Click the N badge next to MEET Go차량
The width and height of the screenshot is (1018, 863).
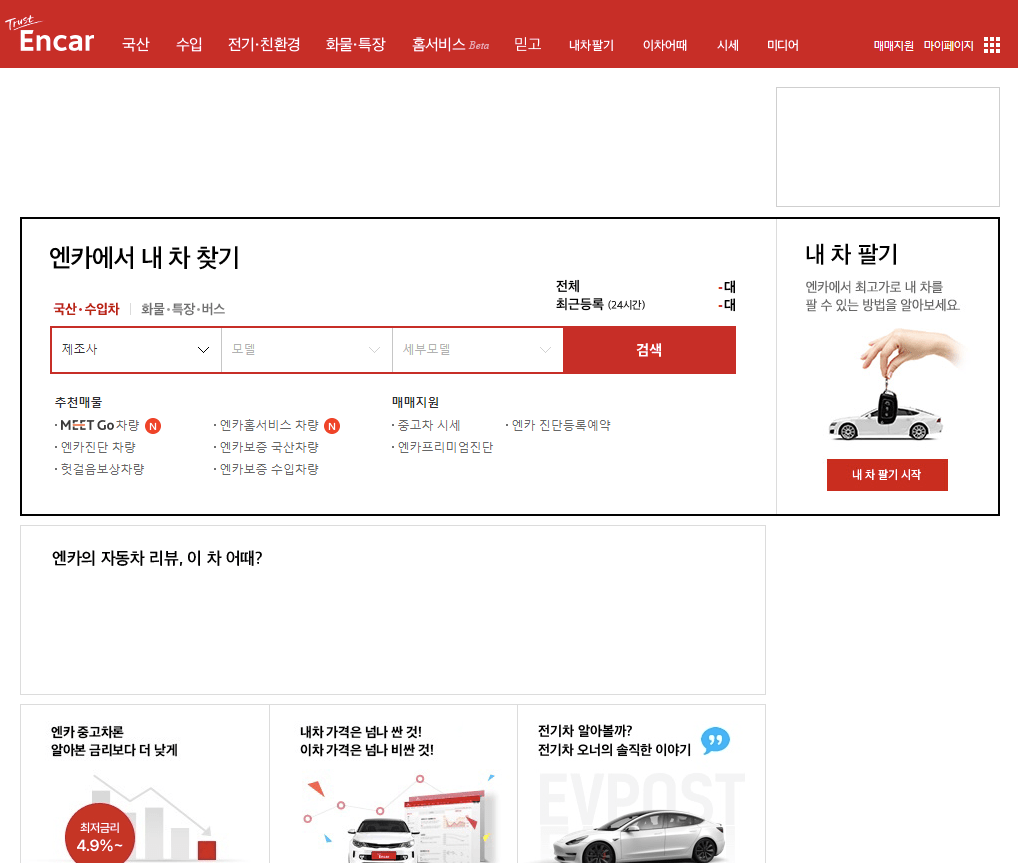[x=153, y=426]
